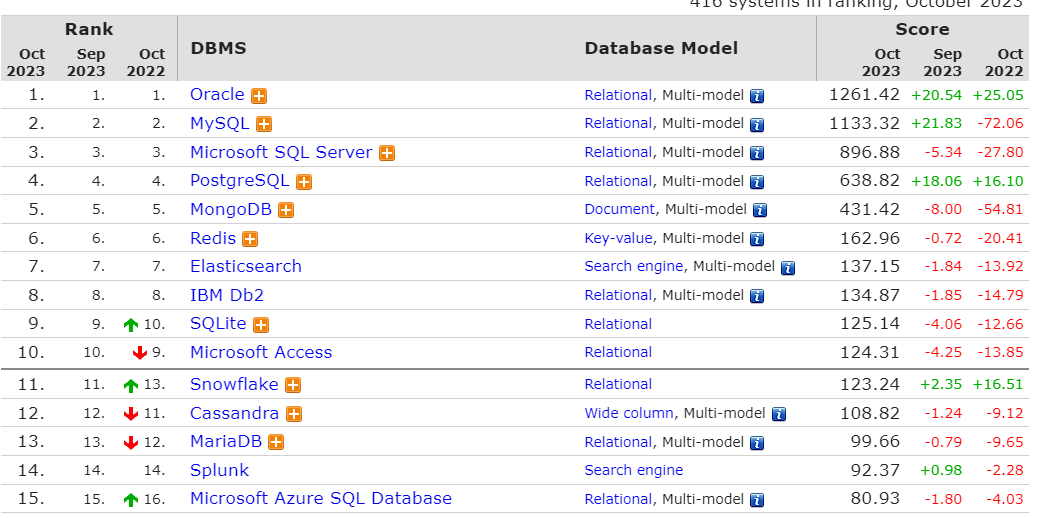Click the info icon in MongoDB row
The height and width of the screenshot is (518, 1041).
tap(760, 211)
